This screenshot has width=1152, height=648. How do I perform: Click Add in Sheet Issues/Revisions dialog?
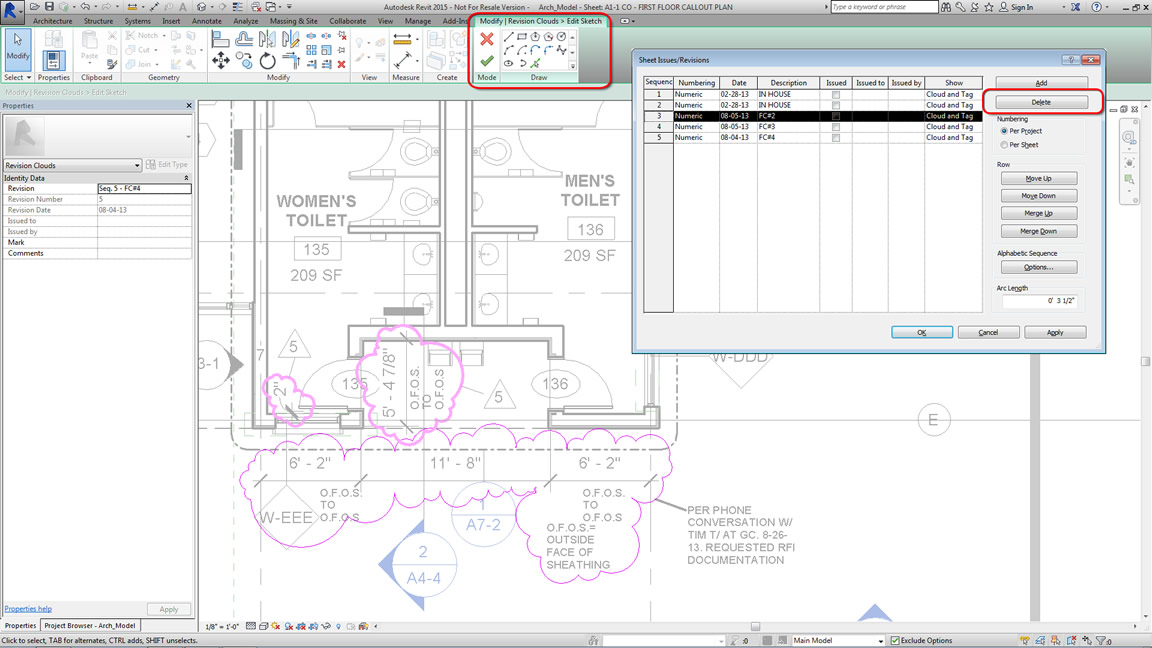click(x=1040, y=83)
